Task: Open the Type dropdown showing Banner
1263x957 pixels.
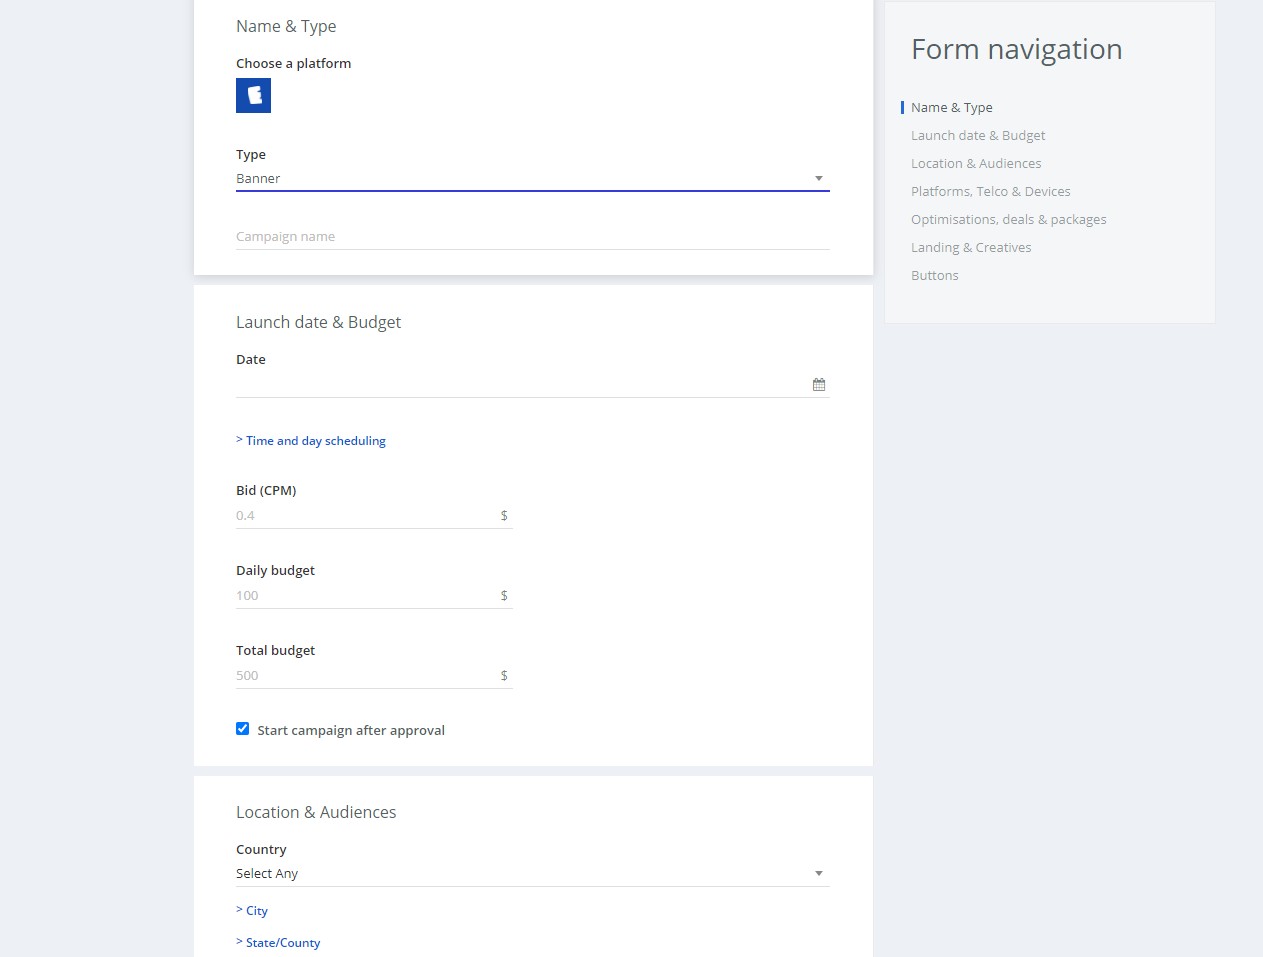Action: 532,179
